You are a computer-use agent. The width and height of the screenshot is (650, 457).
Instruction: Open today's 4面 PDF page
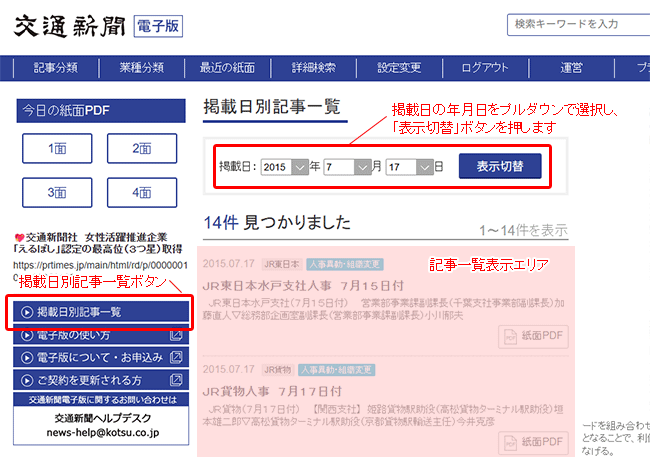tap(142, 192)
